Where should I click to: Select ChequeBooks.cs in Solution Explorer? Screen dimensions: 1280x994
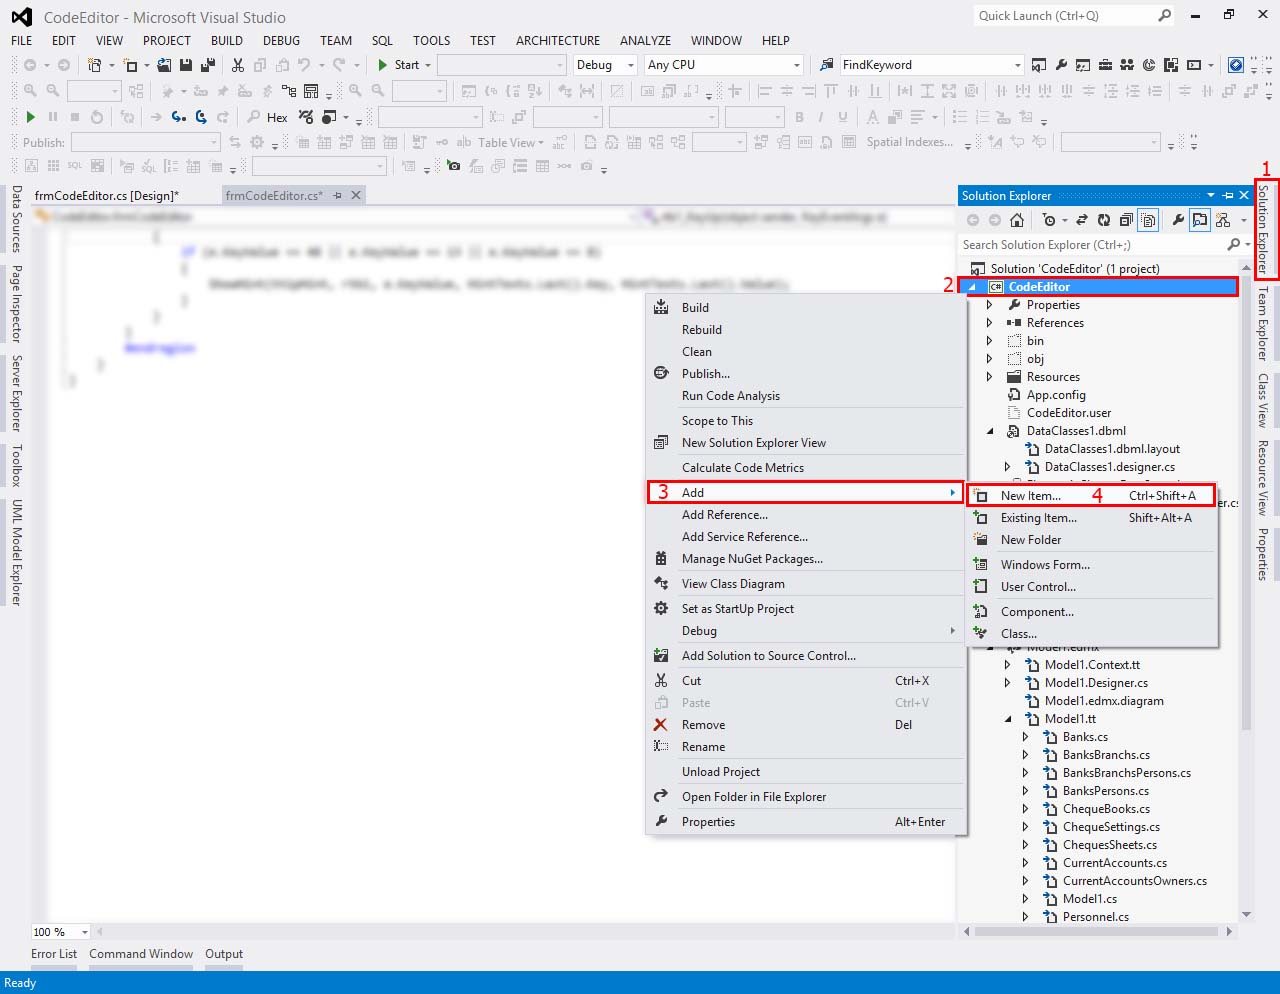[1106, 809]
